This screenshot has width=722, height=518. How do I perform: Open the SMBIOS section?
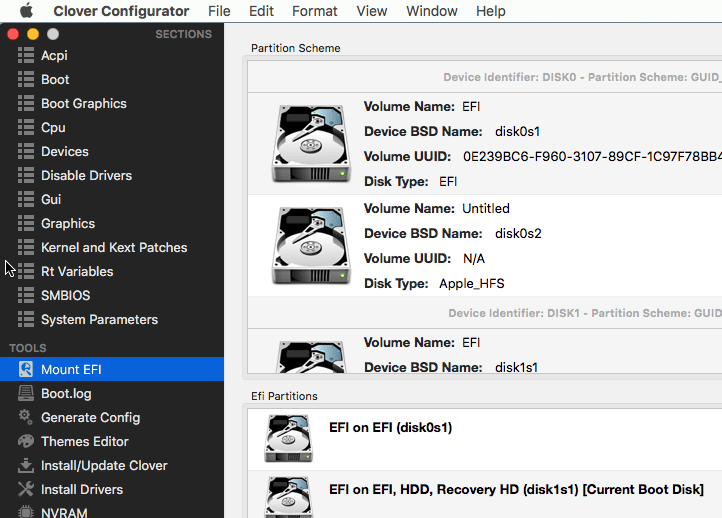pyautogui.click(x=112, y=295)
